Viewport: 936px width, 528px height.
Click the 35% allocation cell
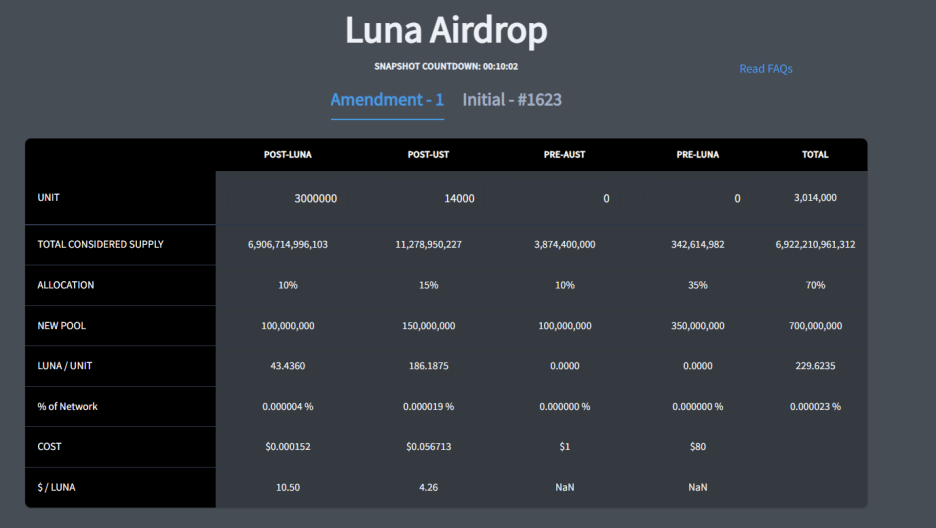tap(697, 285)
